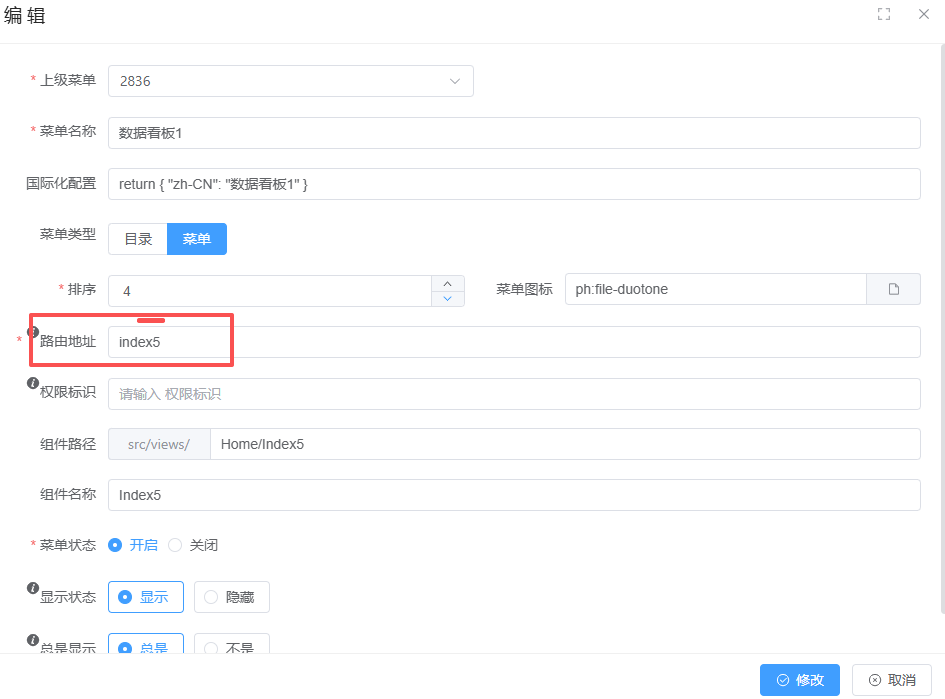The width and height of the screenshot is (945, 699).
Task: Click the 修改 submit button
Action: point(799,680)
